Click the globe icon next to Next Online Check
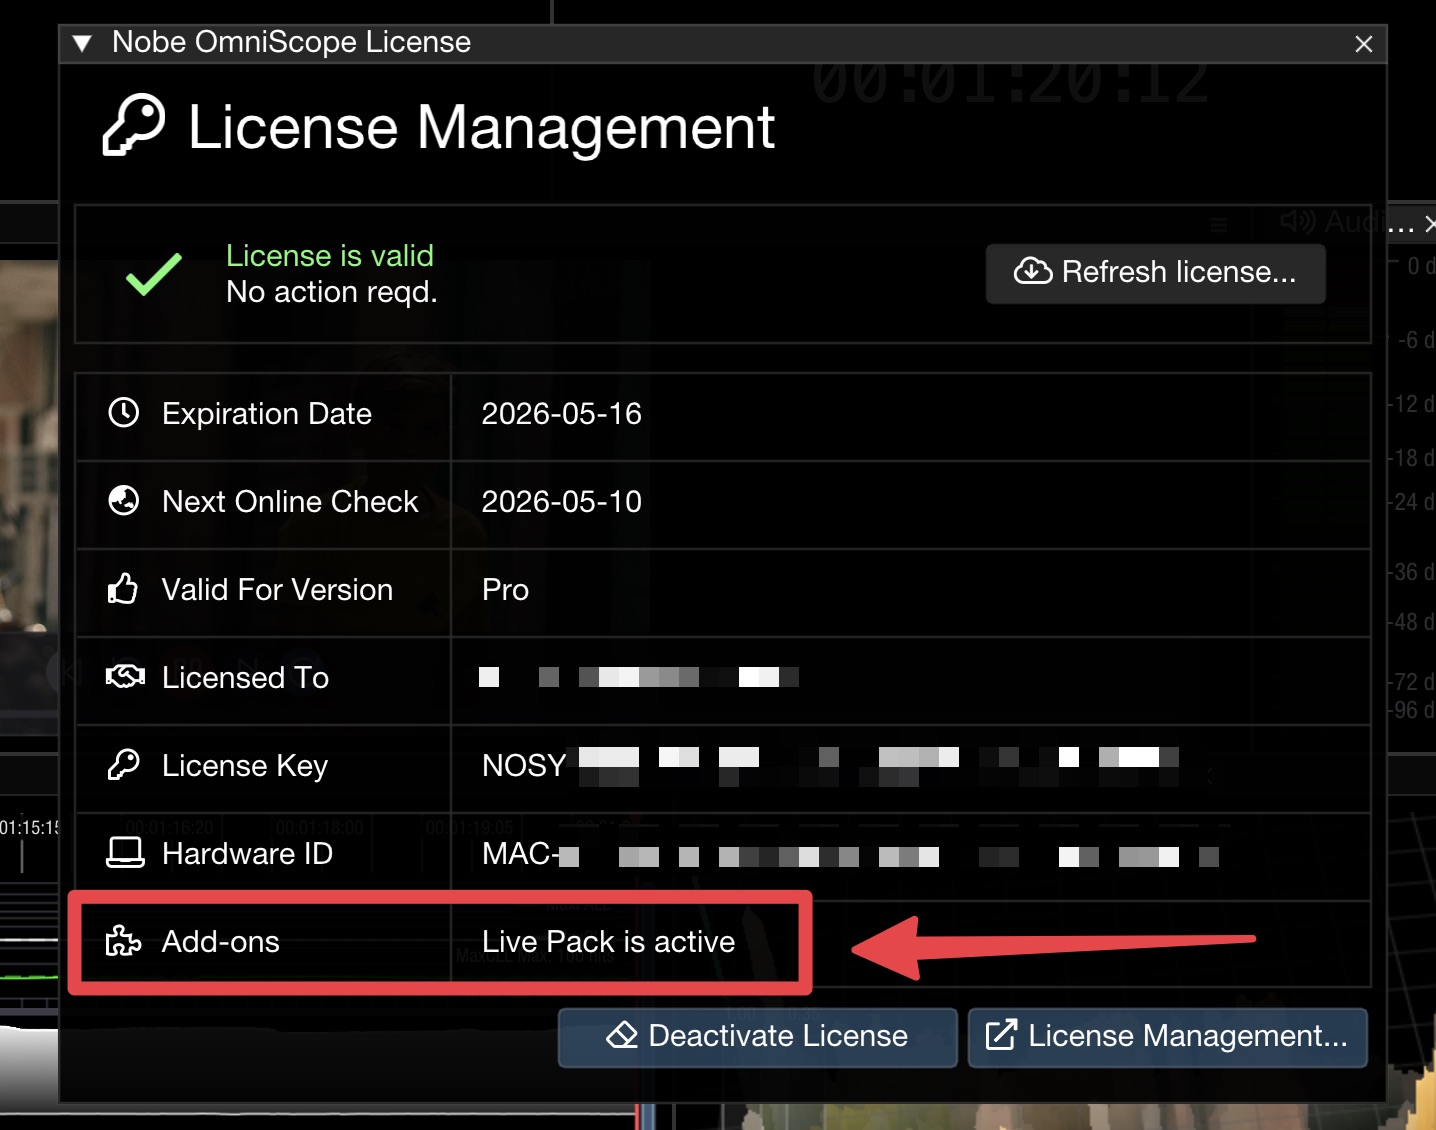This screenshot has width=1436, height=1130. pos(123,500)
